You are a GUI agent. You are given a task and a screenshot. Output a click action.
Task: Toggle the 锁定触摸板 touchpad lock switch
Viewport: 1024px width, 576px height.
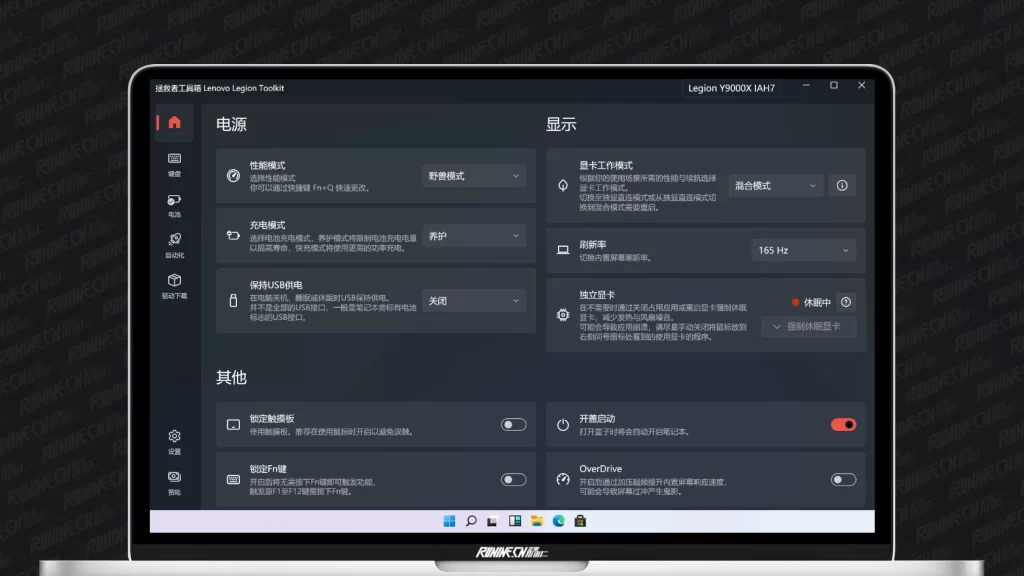coord(513,425)
